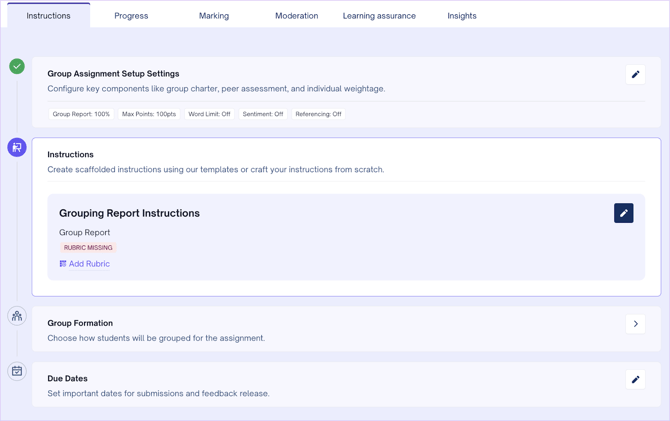Click the green checkmark step icon
Image resolution: width=670 pixels, height=421 pixels.
coord(17,66)
